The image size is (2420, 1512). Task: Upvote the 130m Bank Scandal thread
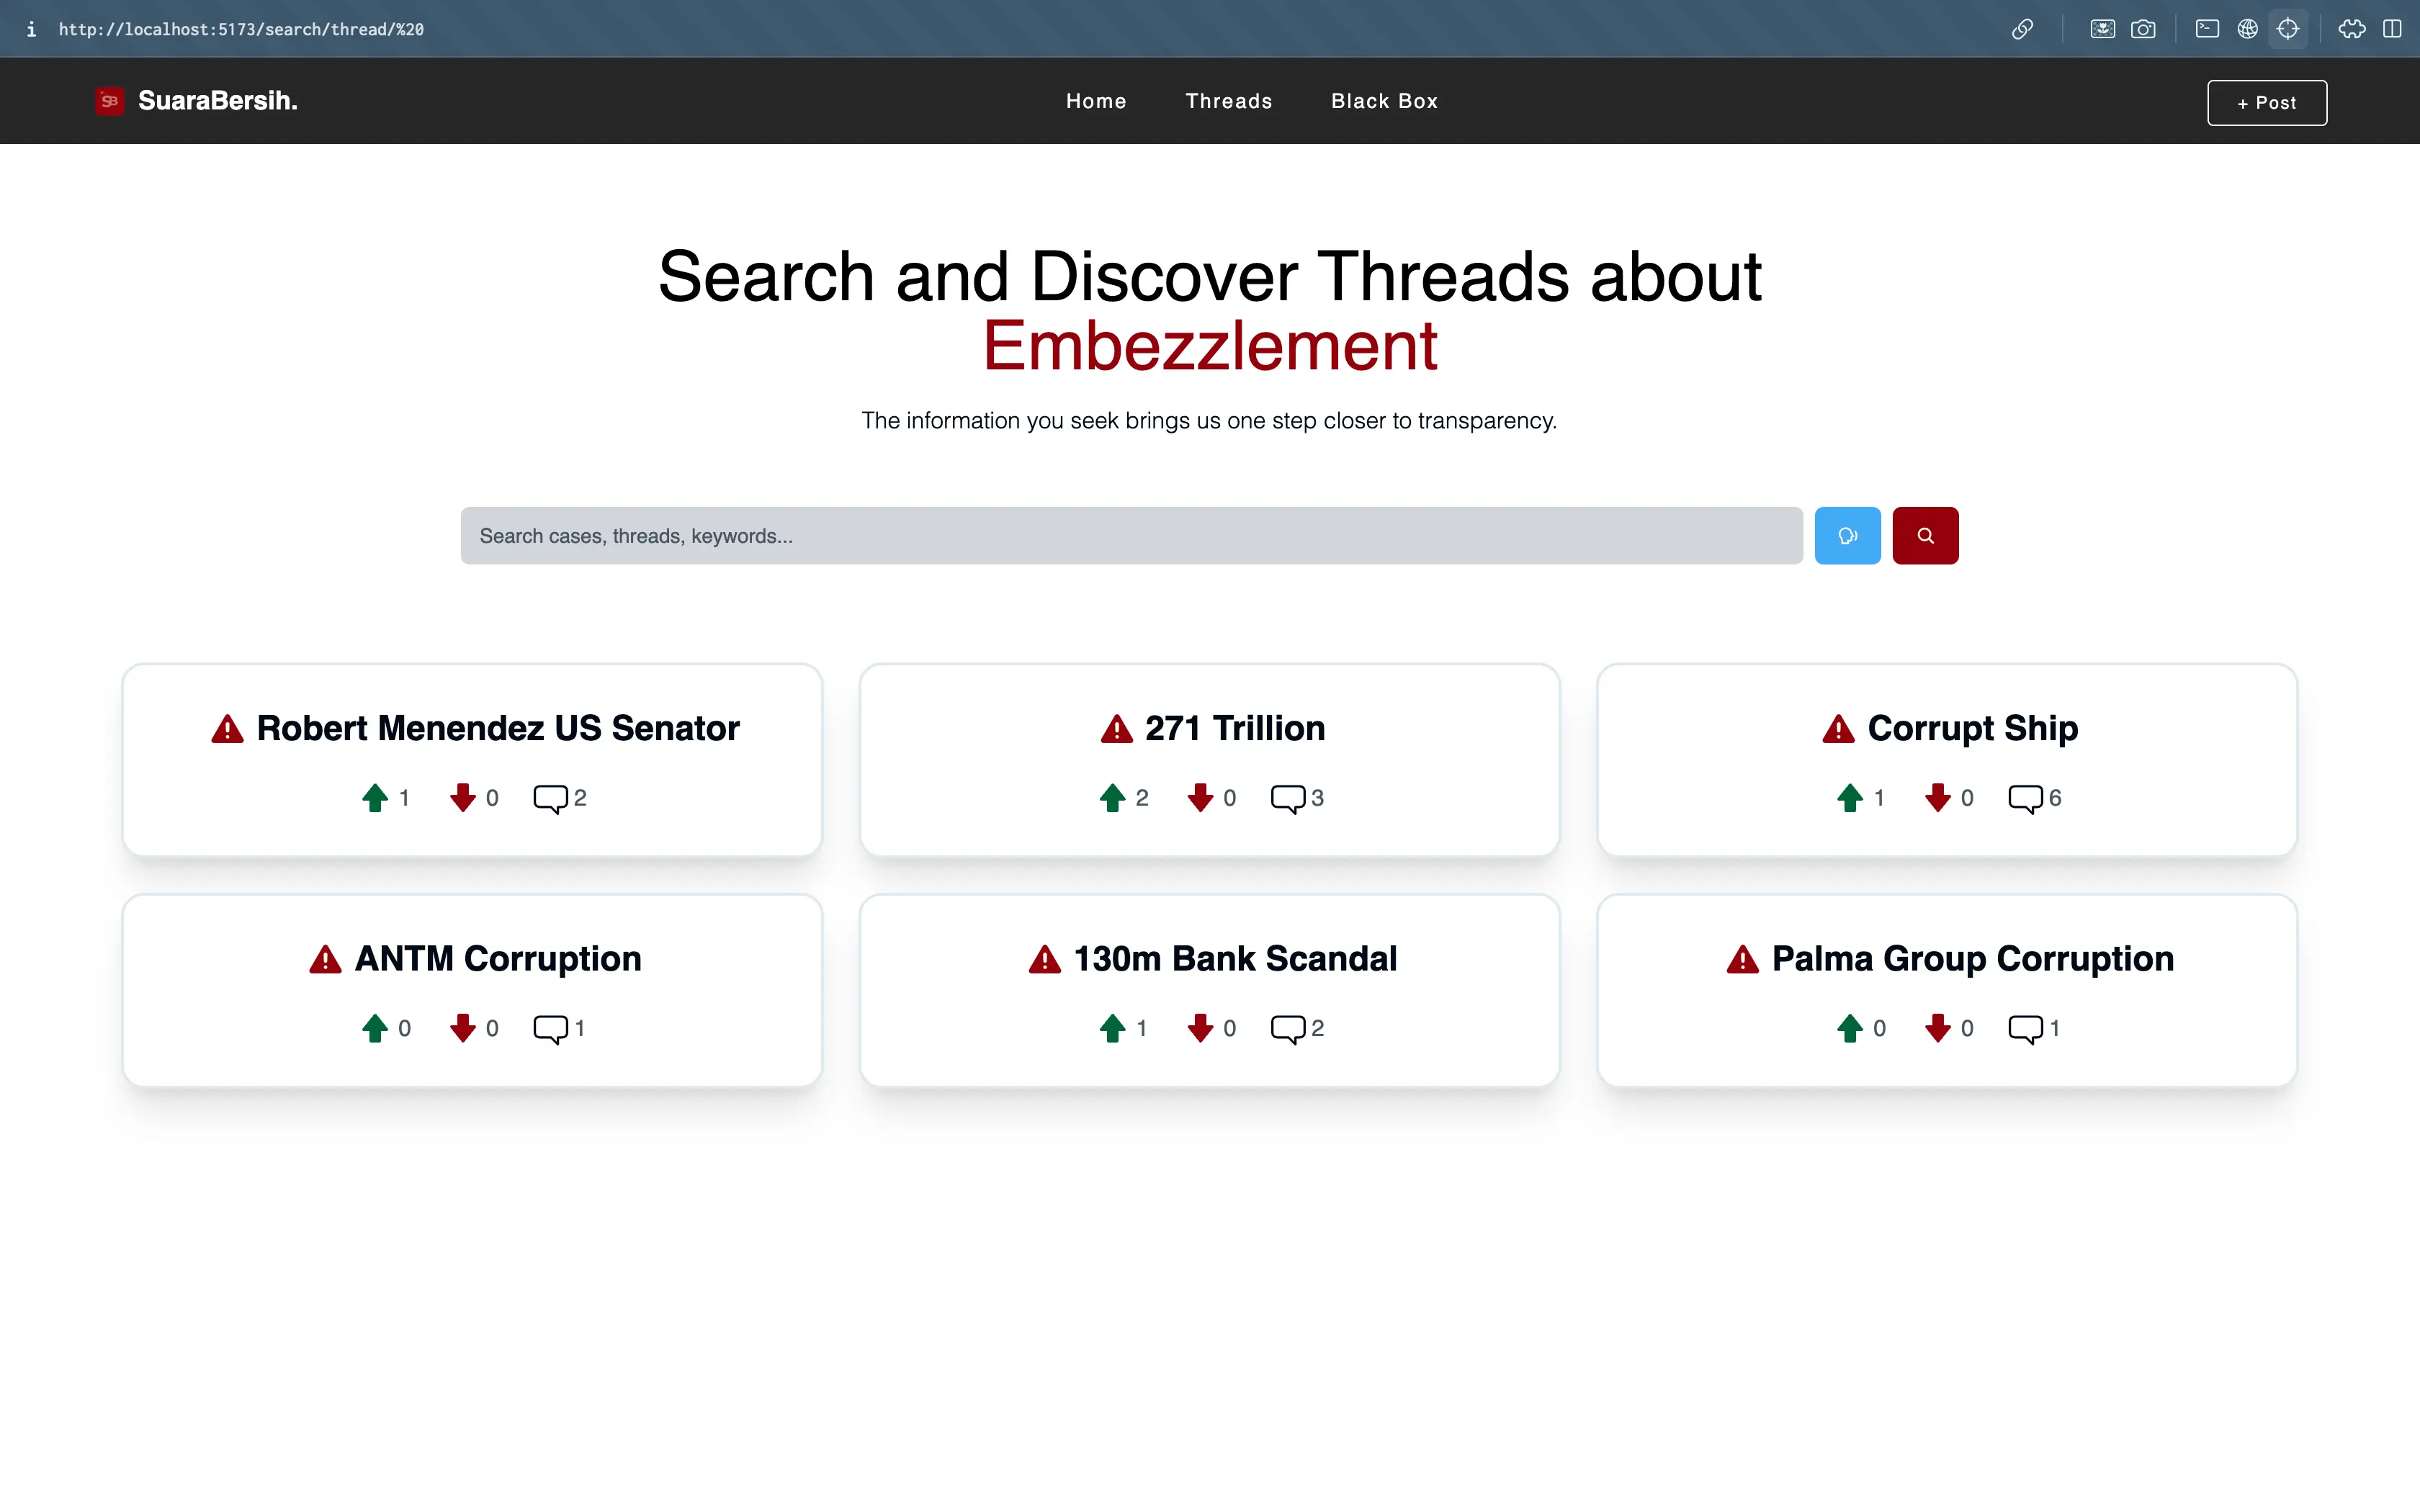[x=1113, y=1028]
